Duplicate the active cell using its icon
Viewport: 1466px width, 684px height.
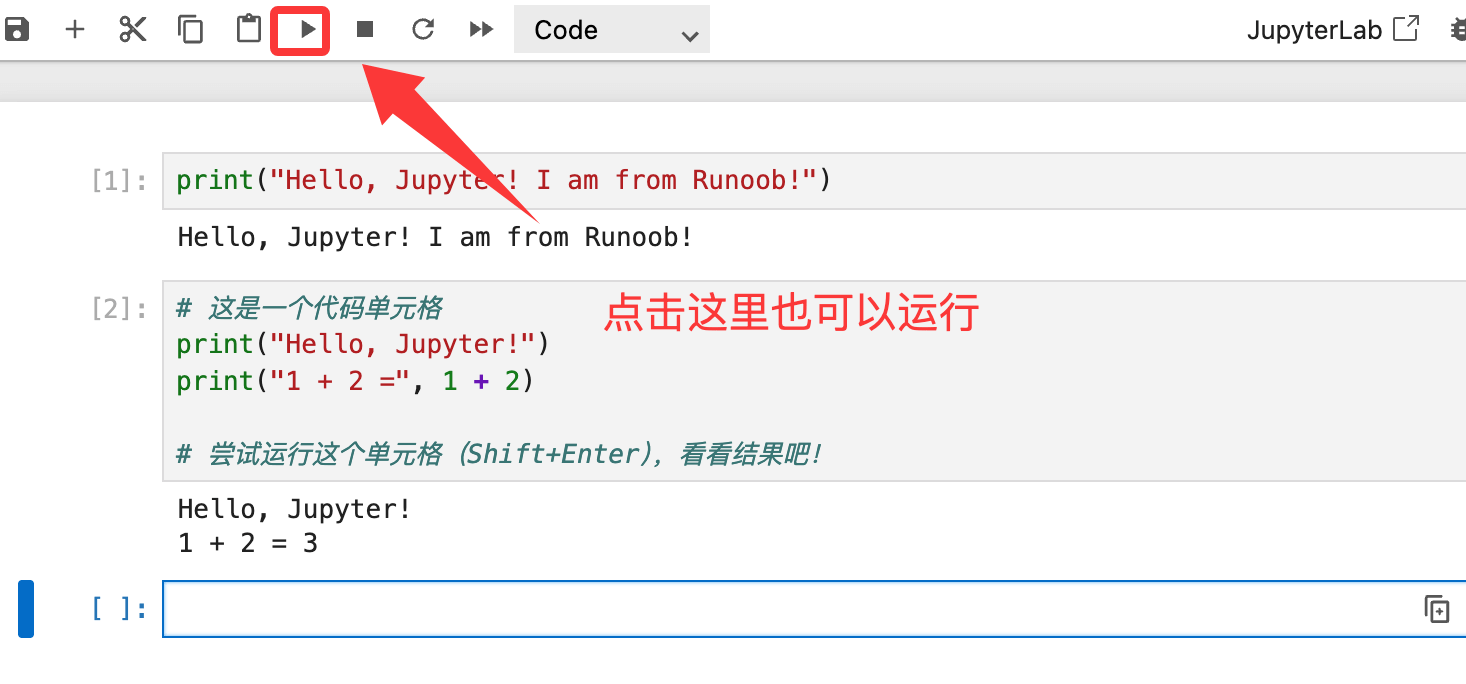1437,609
